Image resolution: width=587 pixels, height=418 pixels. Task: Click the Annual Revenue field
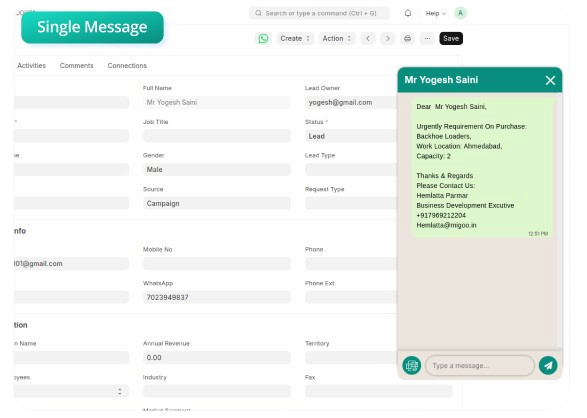point(216,357)
